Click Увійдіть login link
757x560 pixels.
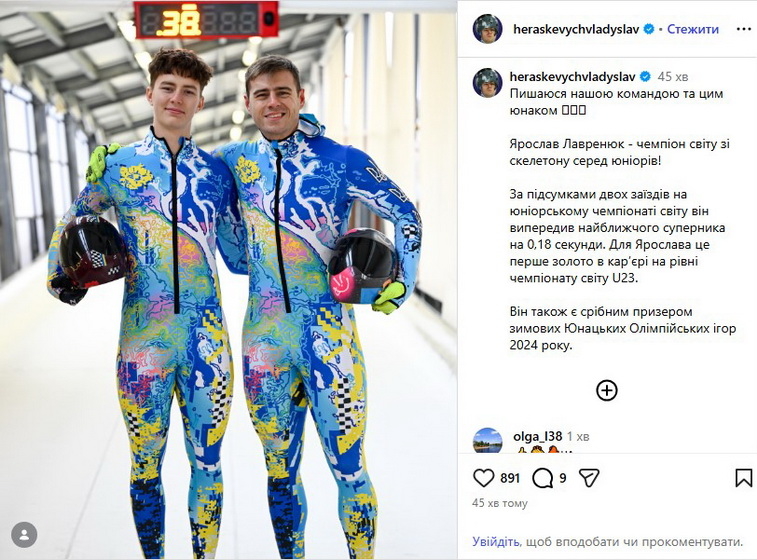[496, 542]
